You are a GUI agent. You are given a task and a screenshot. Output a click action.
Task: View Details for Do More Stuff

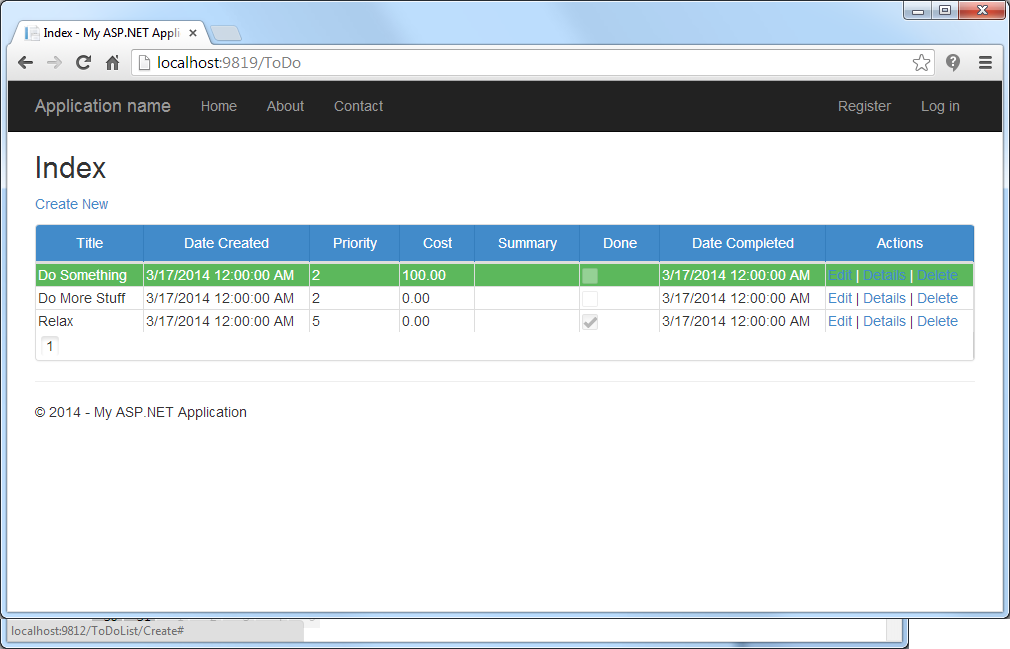(x=884, y=298)
